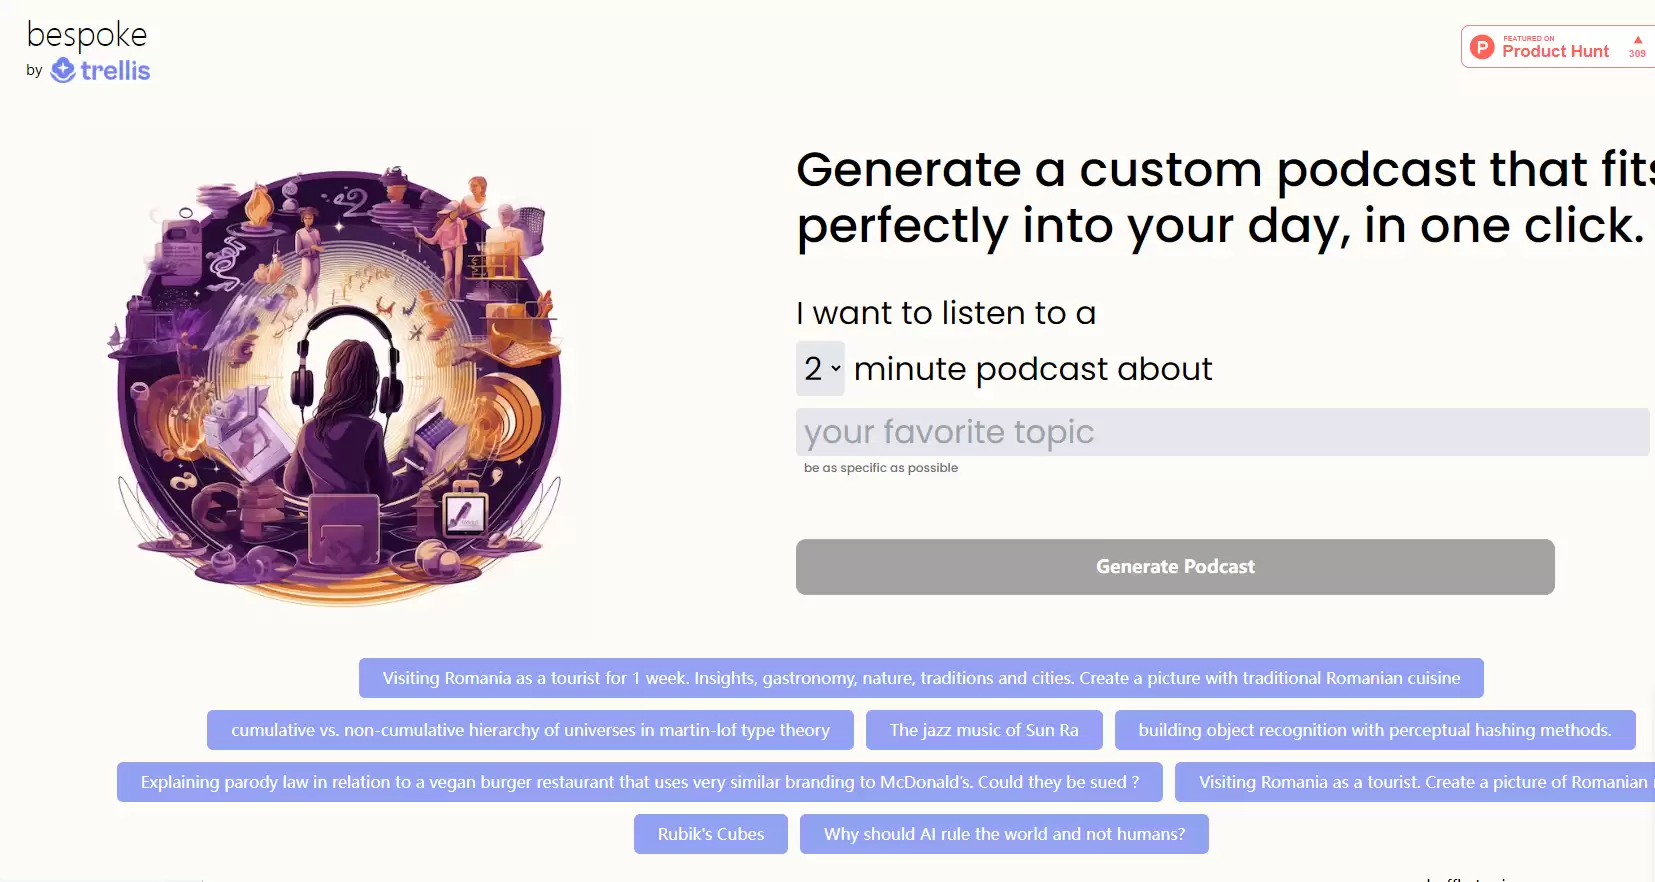Click the Generate Podcast button
This screenshot has width=1655, height=882.
tap(1175, 567)
